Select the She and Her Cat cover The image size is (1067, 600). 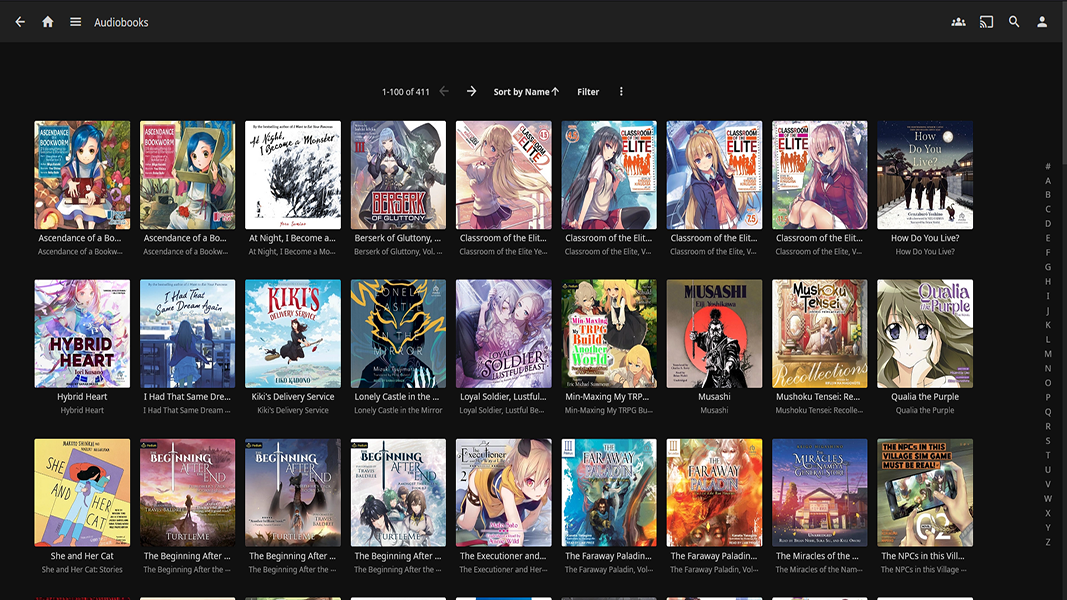(82, 492)
